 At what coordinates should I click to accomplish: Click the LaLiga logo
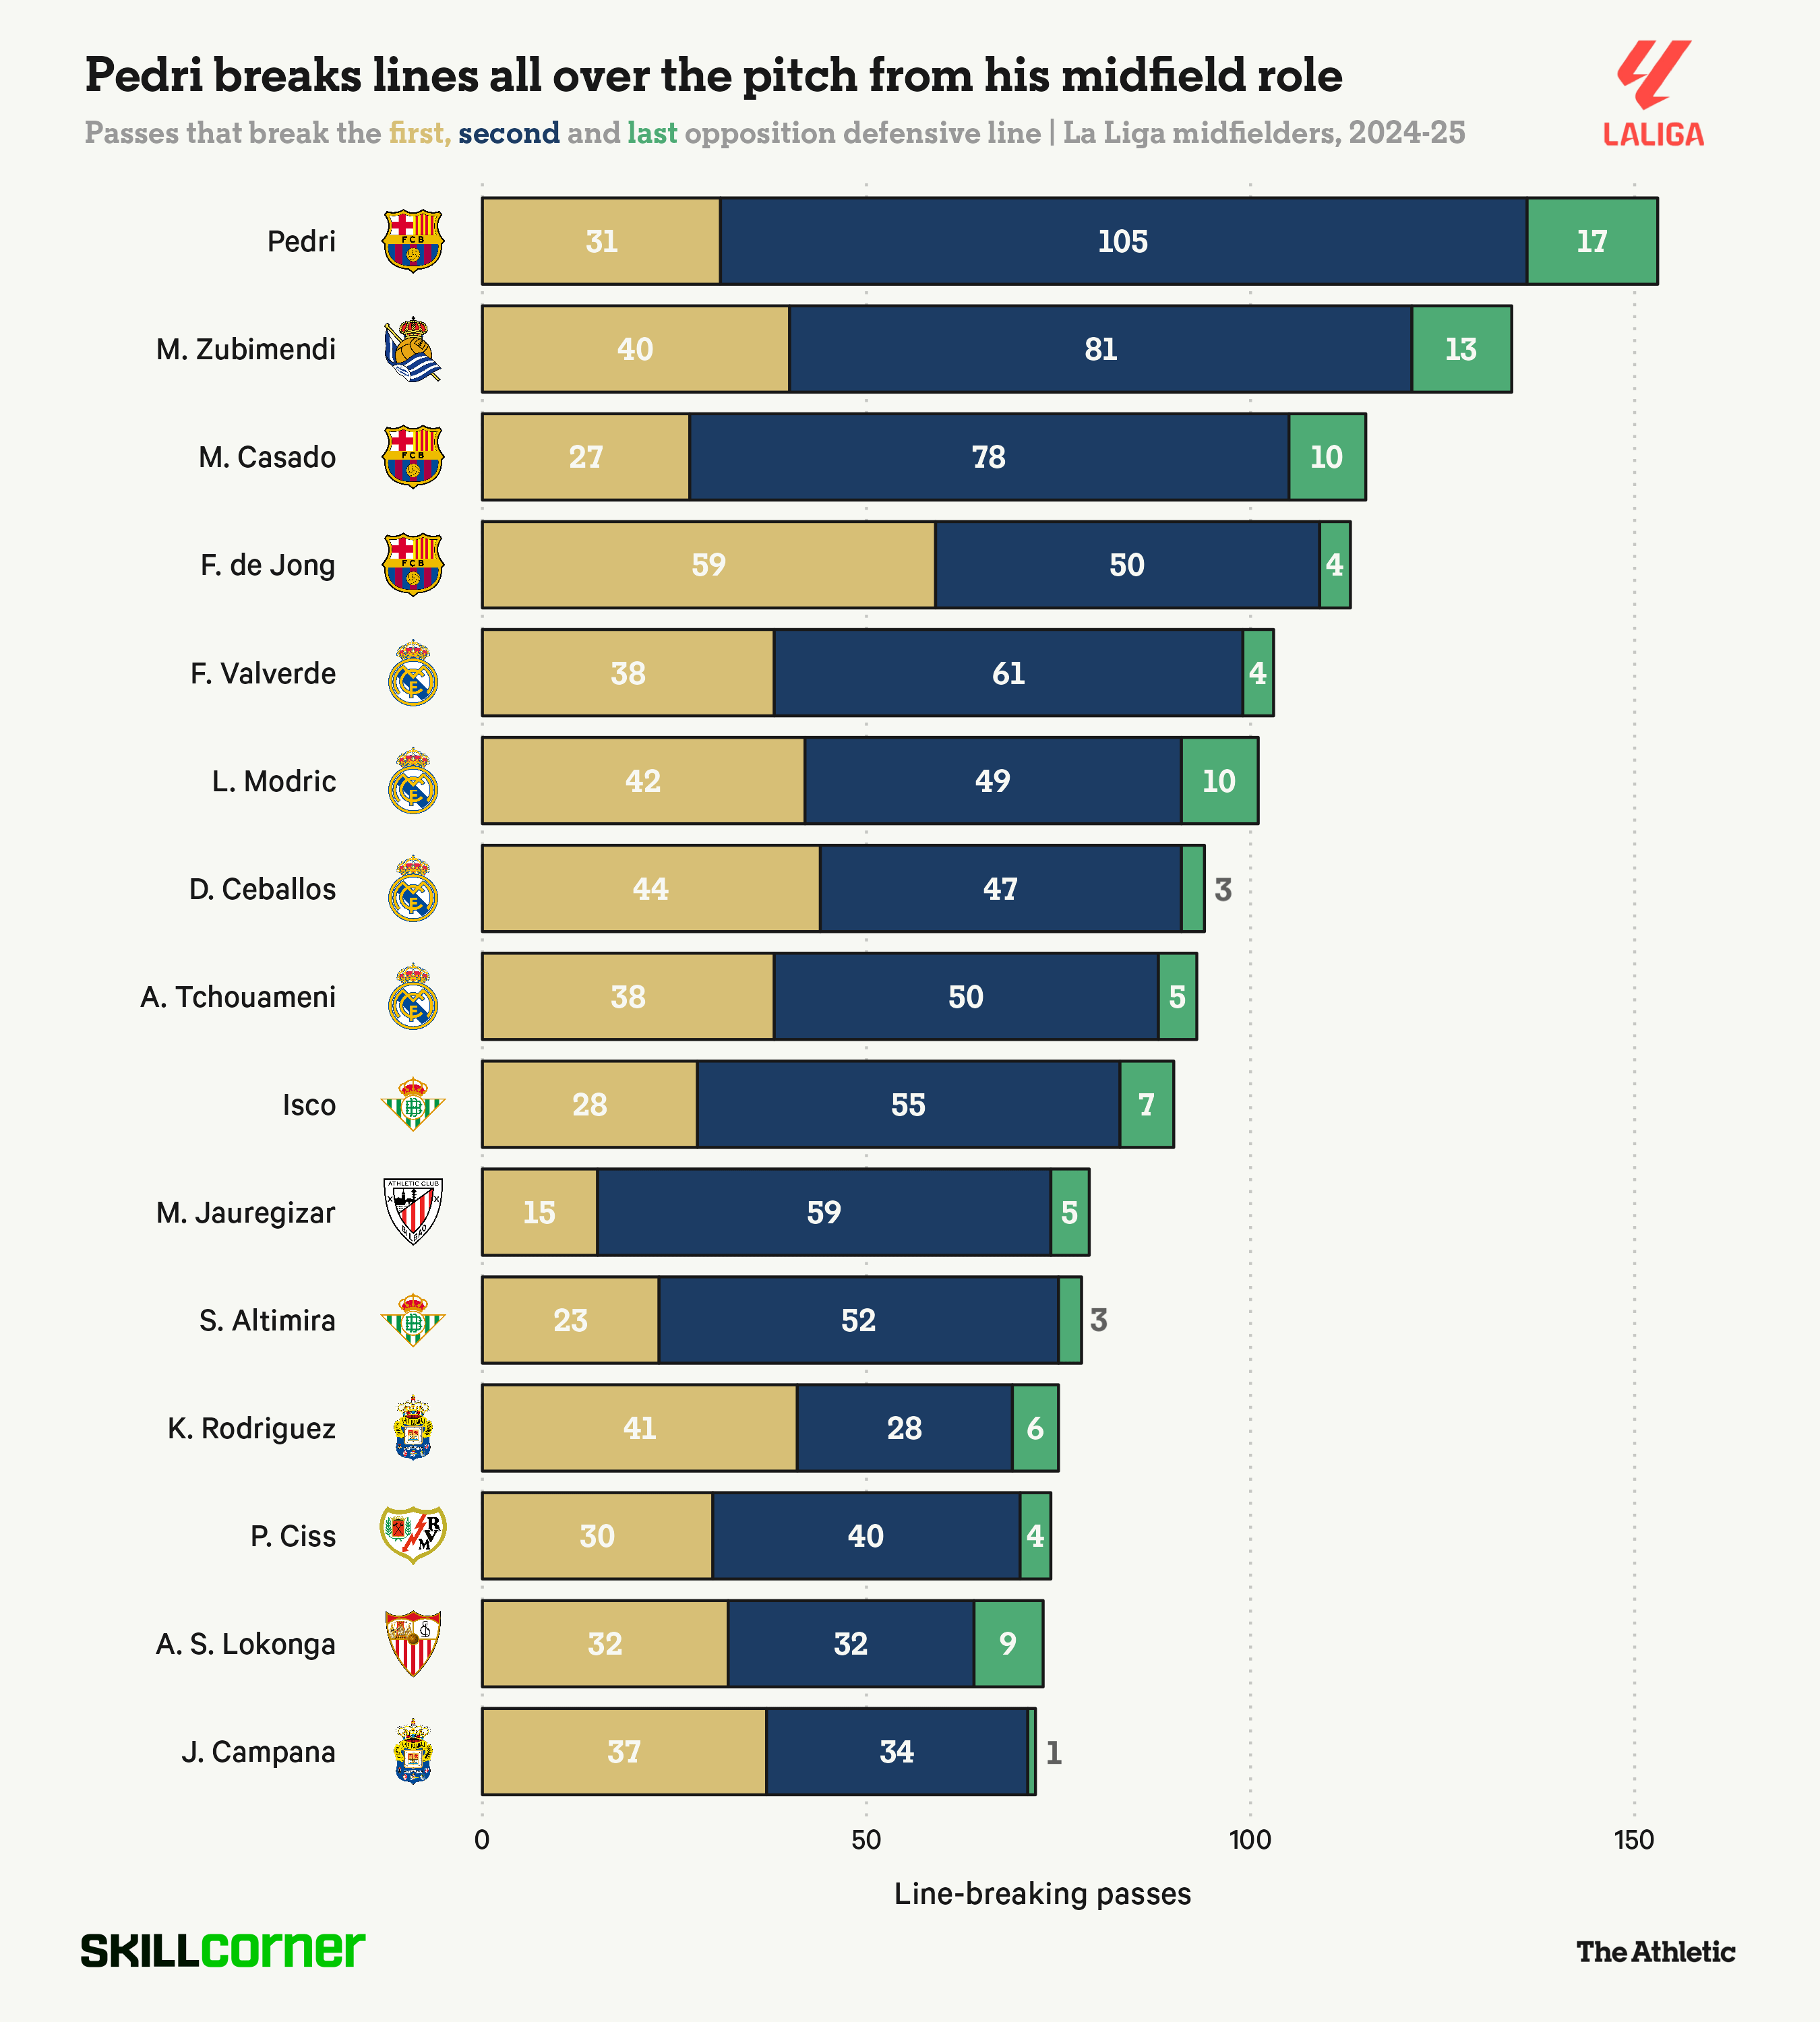[x=1653, y=94]
